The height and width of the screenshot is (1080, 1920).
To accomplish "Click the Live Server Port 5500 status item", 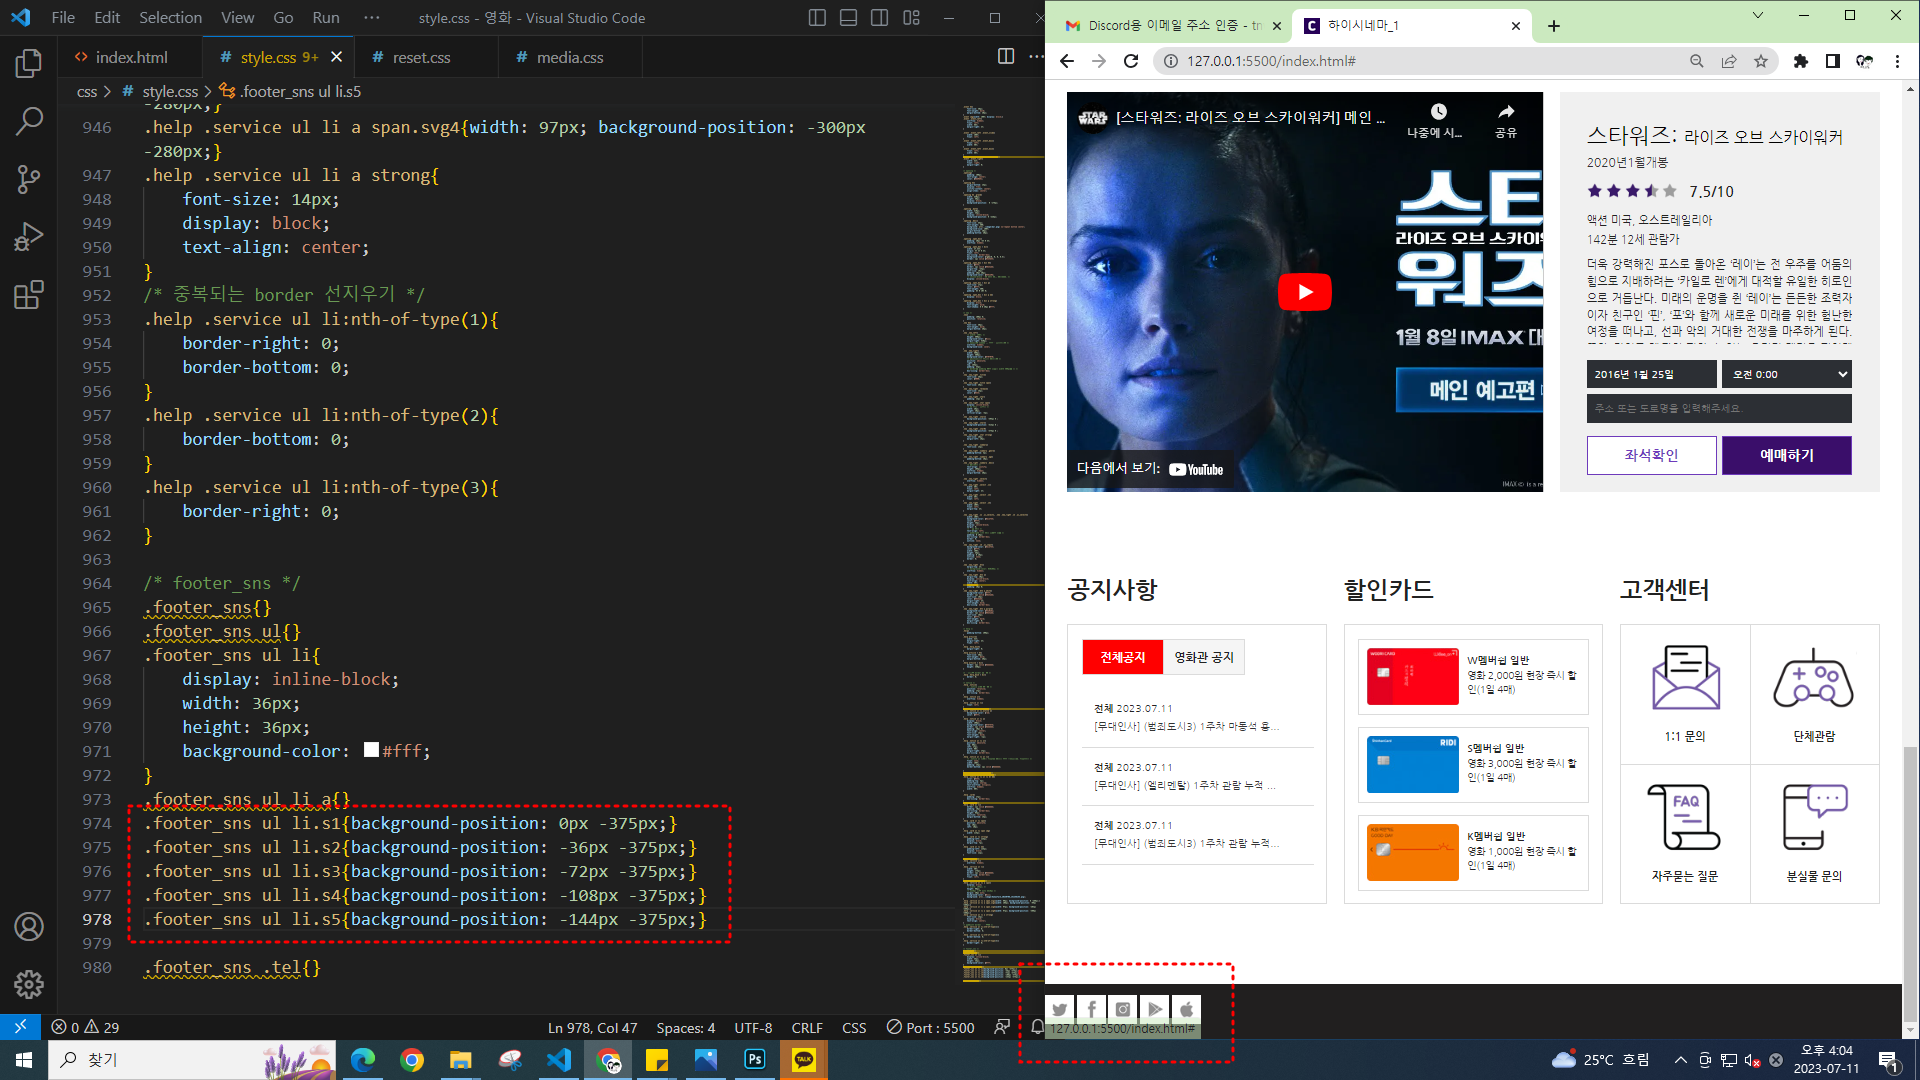I will (930, 1027).
